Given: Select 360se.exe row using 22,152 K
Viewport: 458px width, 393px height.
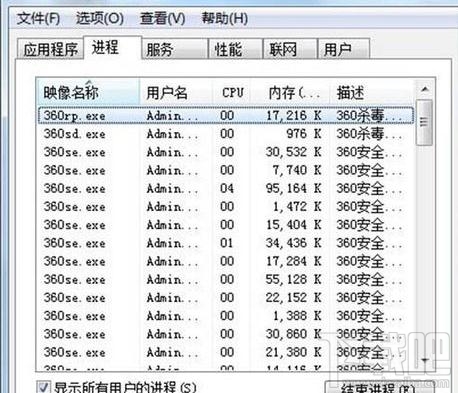Looking at the screenshot, I should [x=226, y=298].
